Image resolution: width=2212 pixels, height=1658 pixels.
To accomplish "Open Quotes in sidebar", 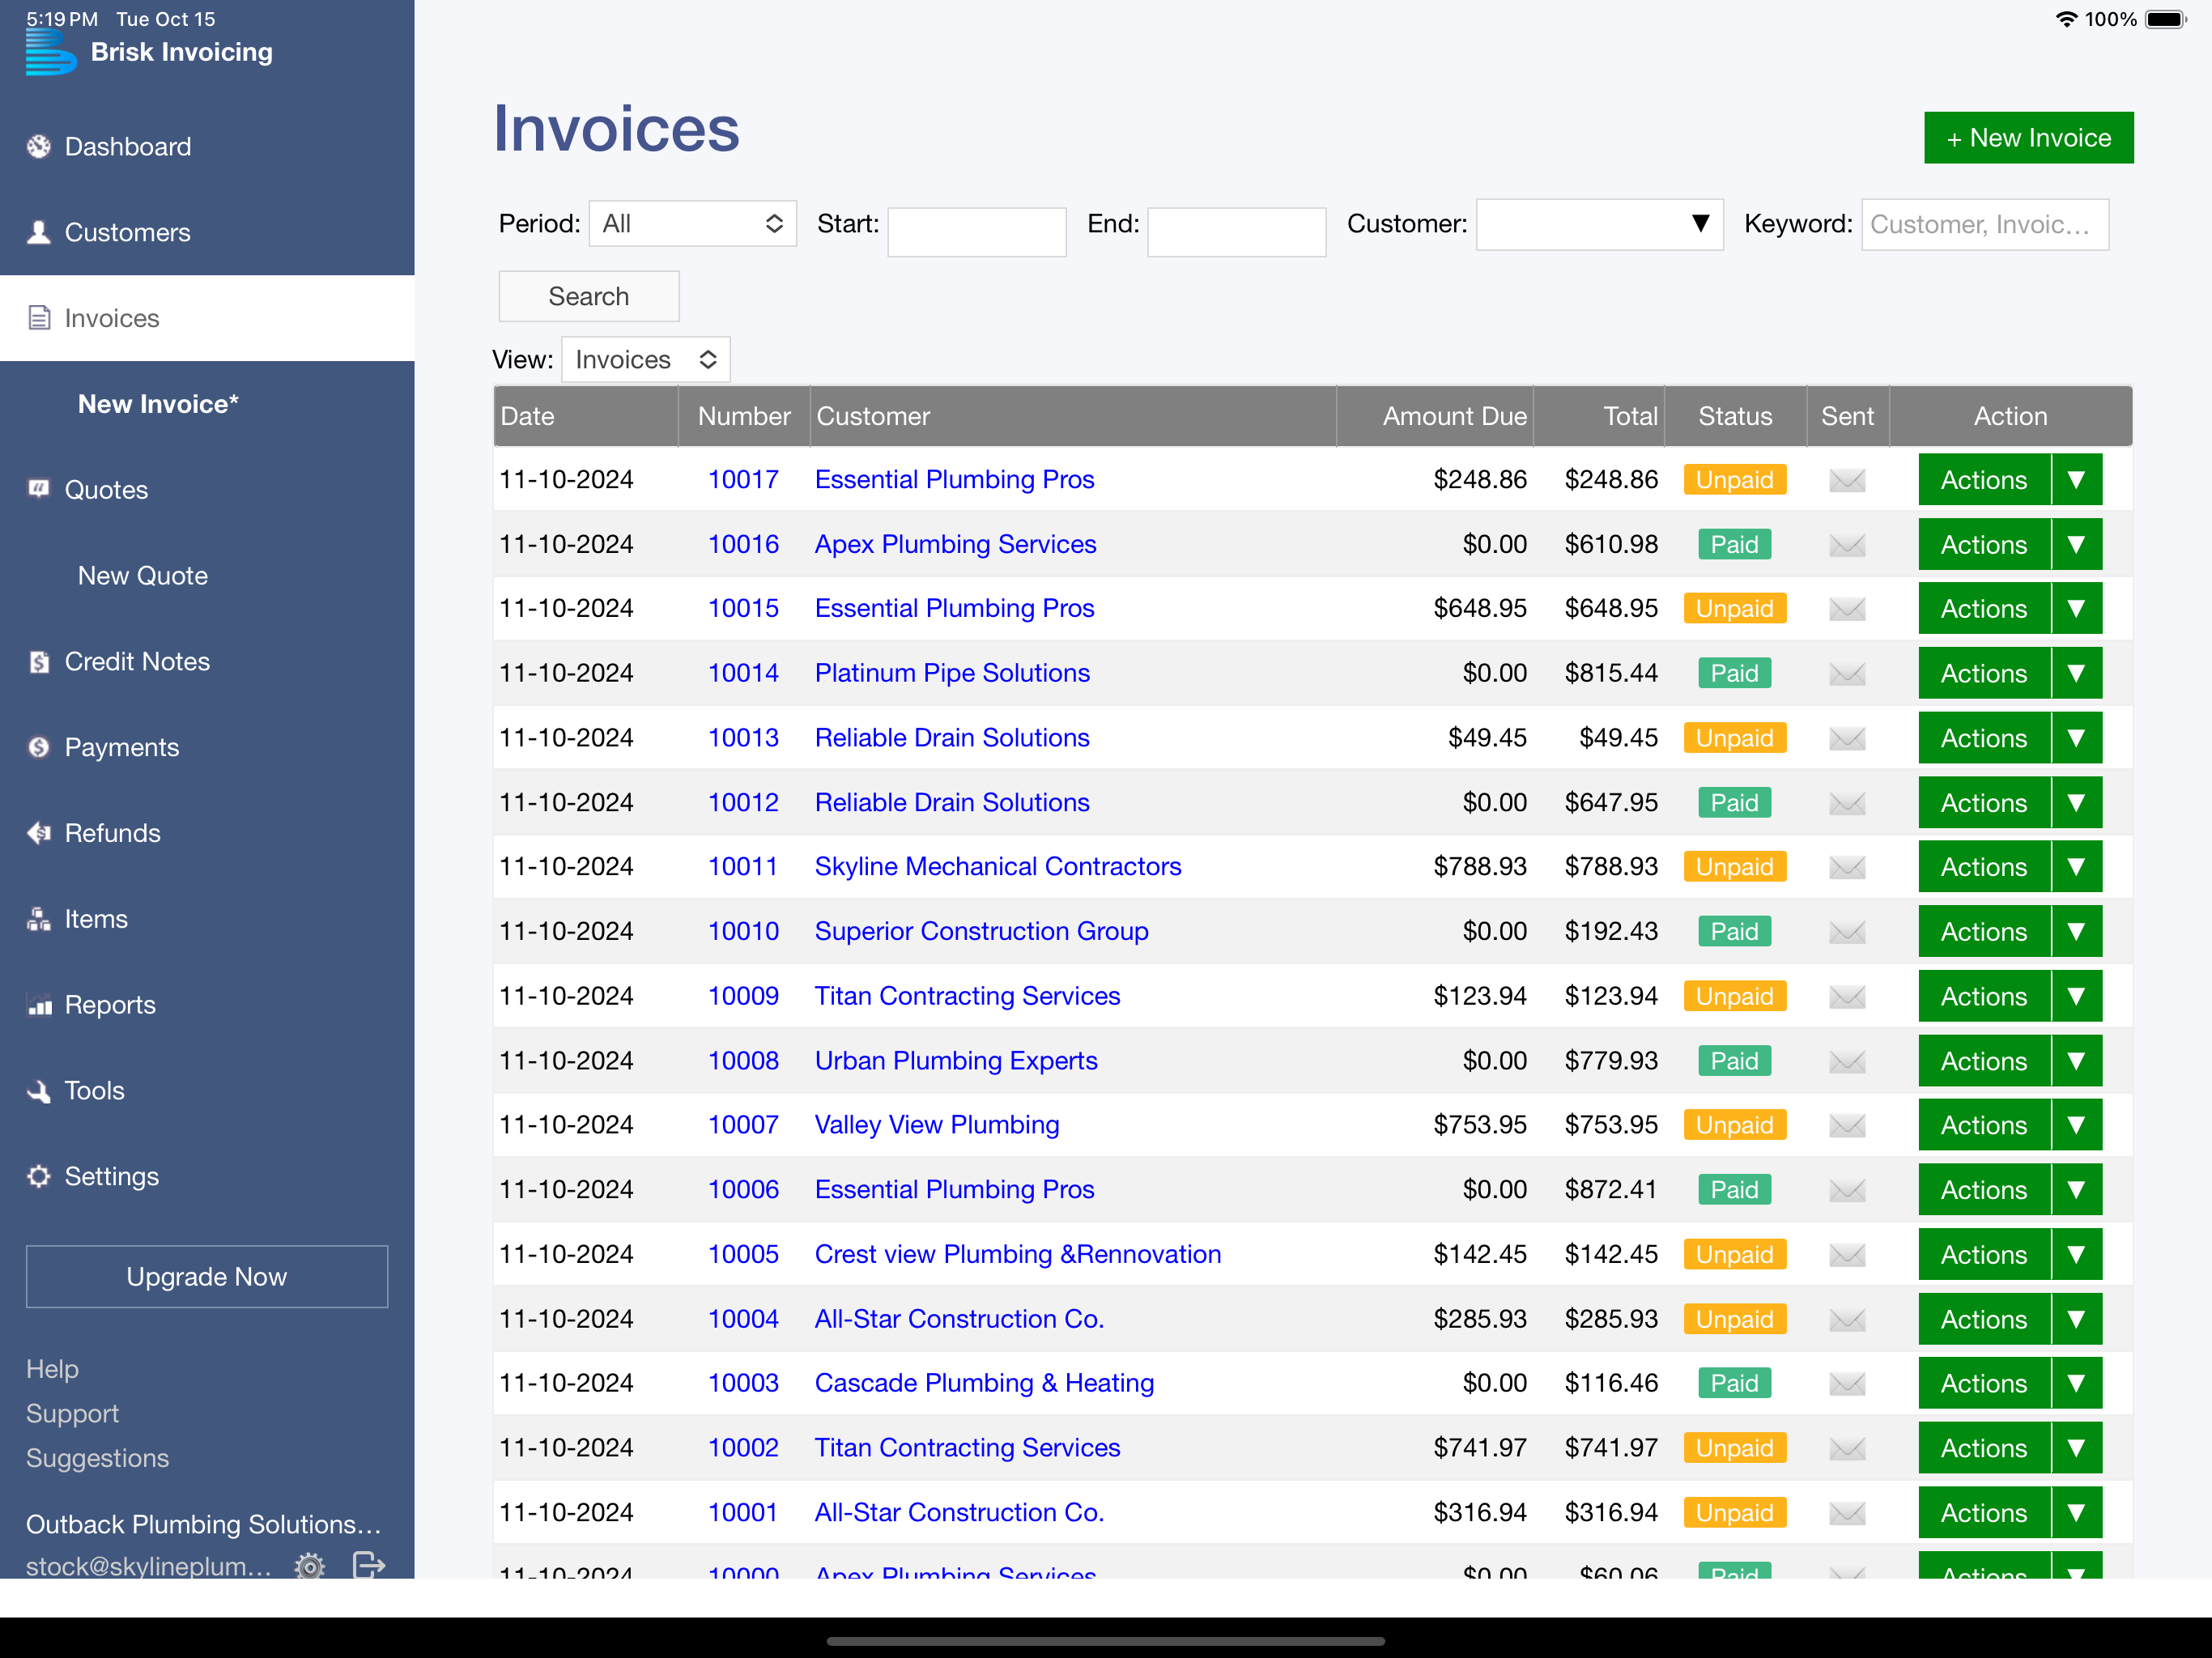I will pos(207,490).
